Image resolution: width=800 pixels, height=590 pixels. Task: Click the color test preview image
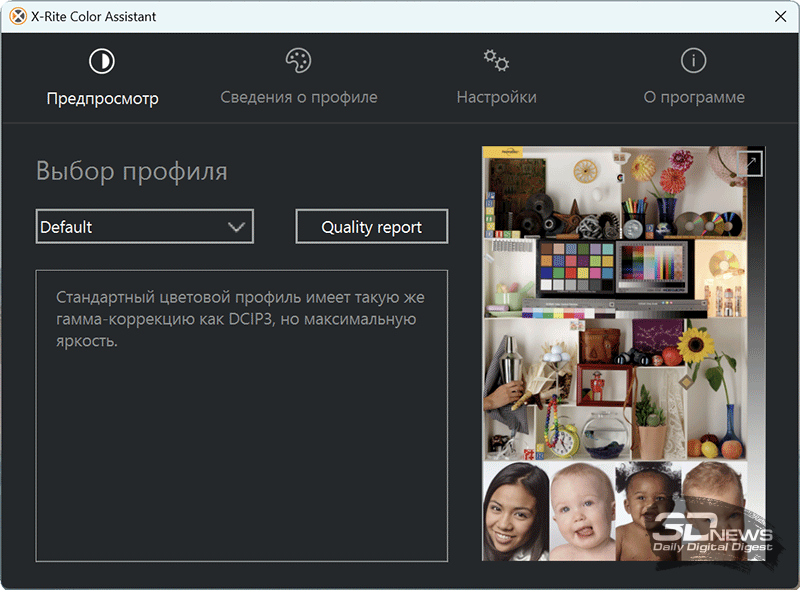[x=623, y=354]
